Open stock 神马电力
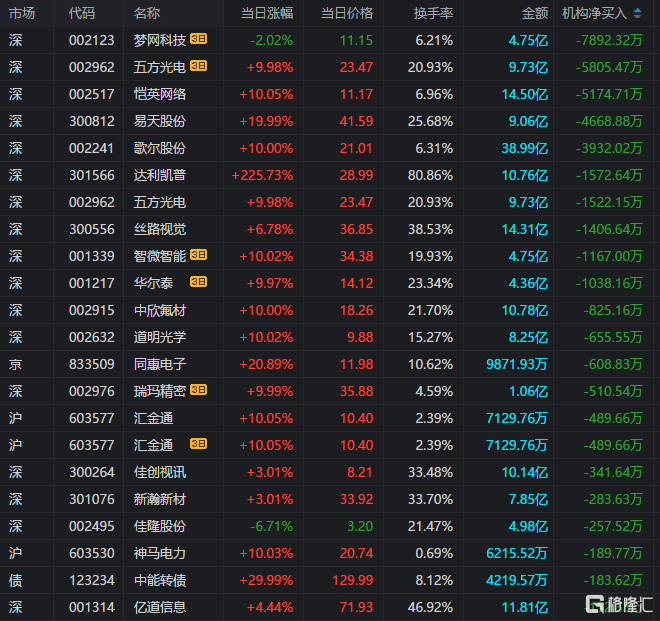Viewport: 660px width, 621px height. 160,553
